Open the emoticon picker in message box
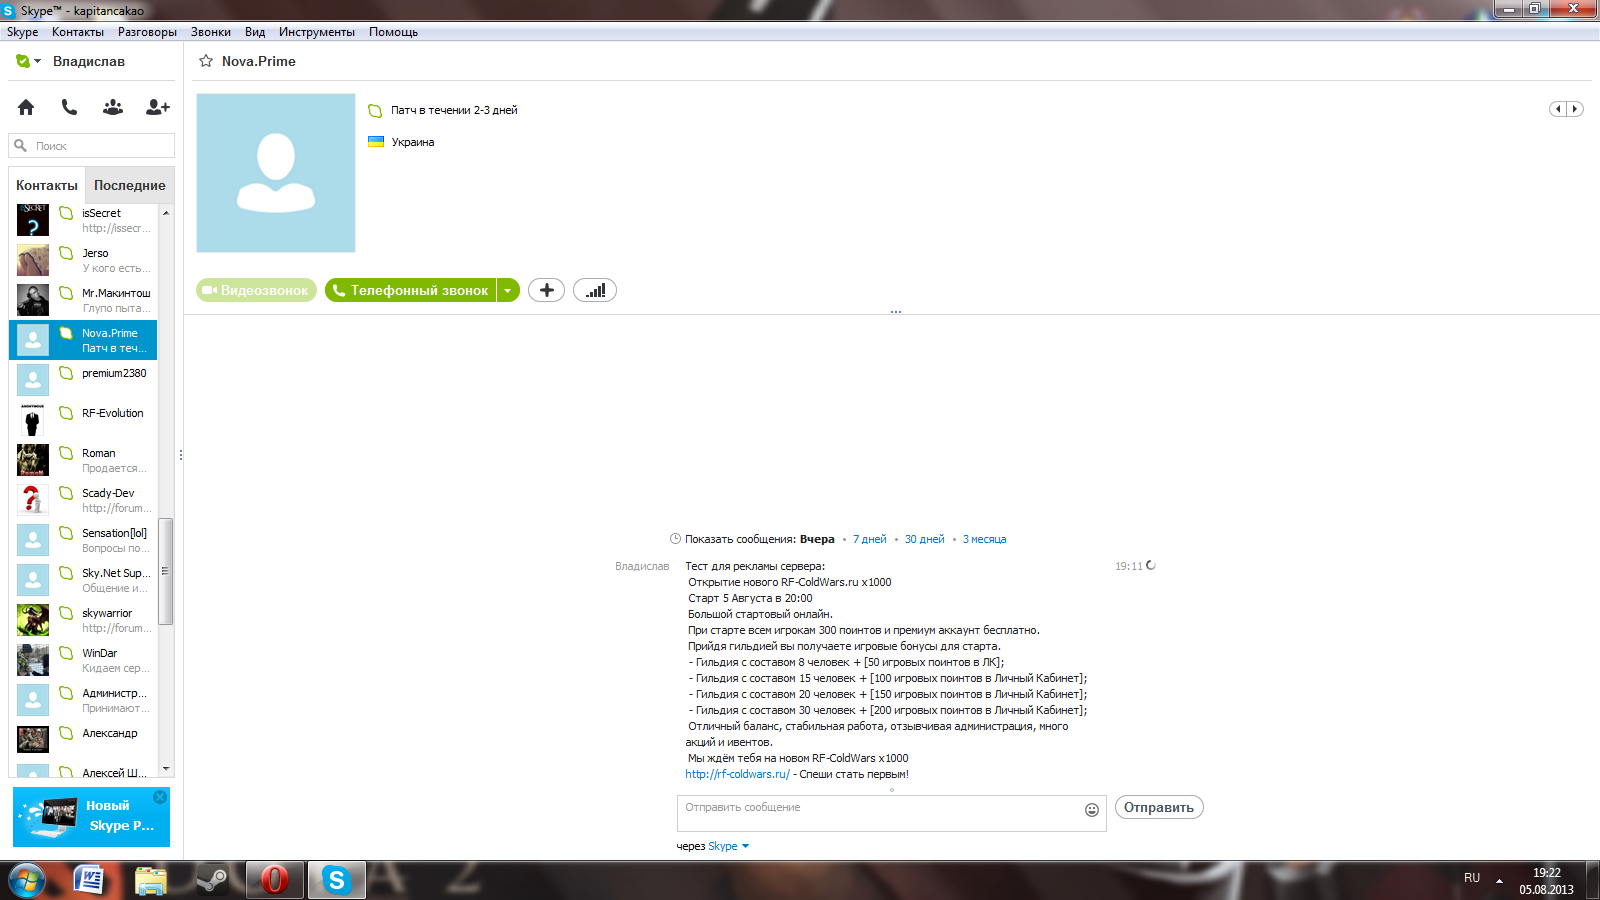This screenshot has height=900, width=1600. [1092, 810]
